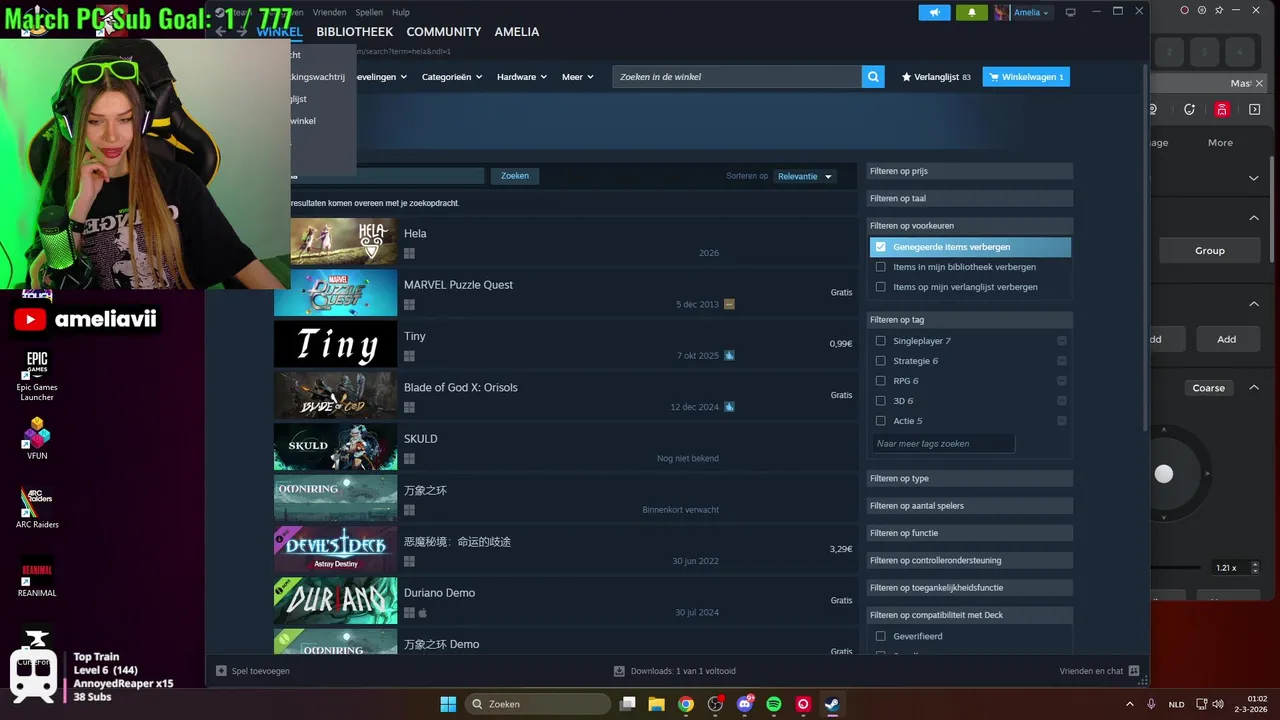Image resolution: width=1280 pixels, height=720 pixels.
Task: Click the Group button in camera app
Action: point(1210,251)
